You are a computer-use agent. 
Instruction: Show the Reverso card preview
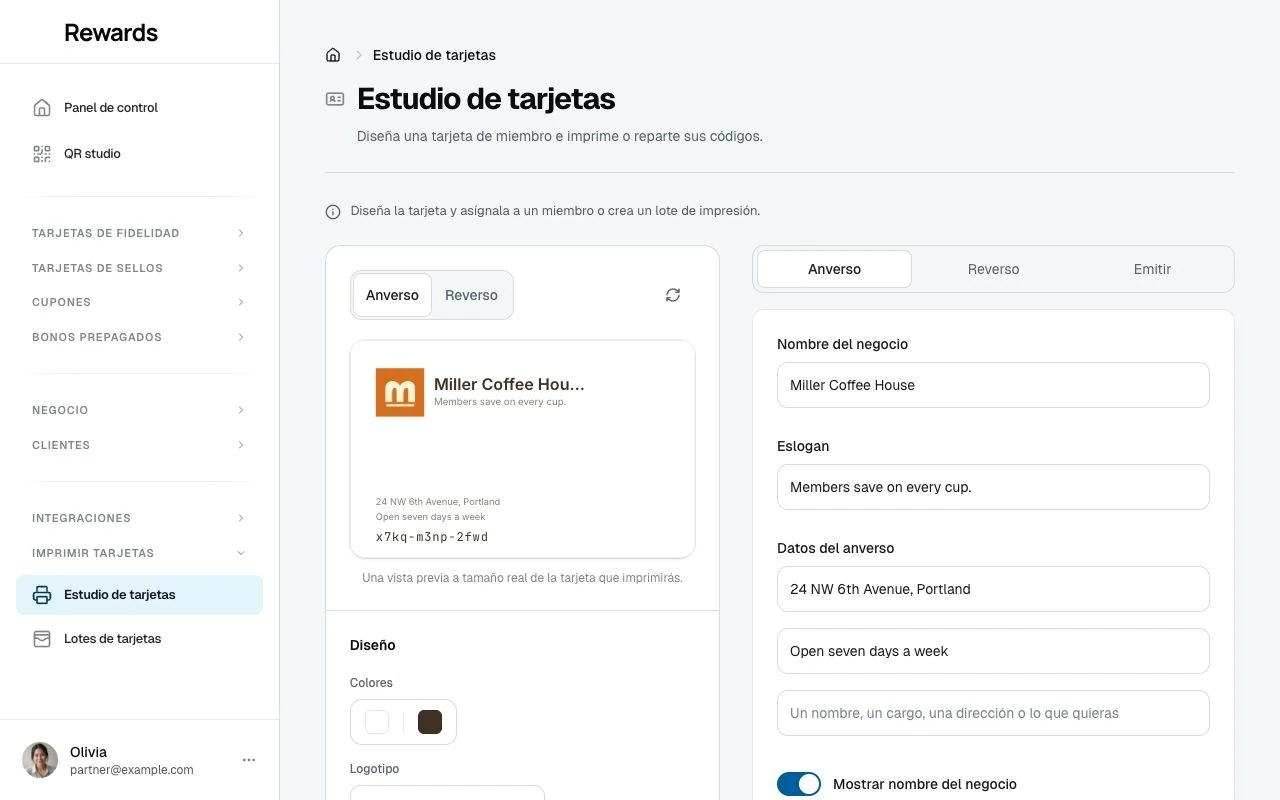(471, 295)
